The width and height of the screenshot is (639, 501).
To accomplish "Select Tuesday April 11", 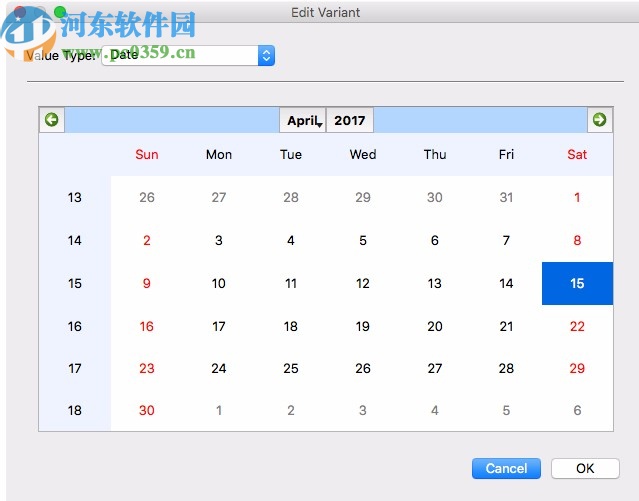I will pos(291,283).
